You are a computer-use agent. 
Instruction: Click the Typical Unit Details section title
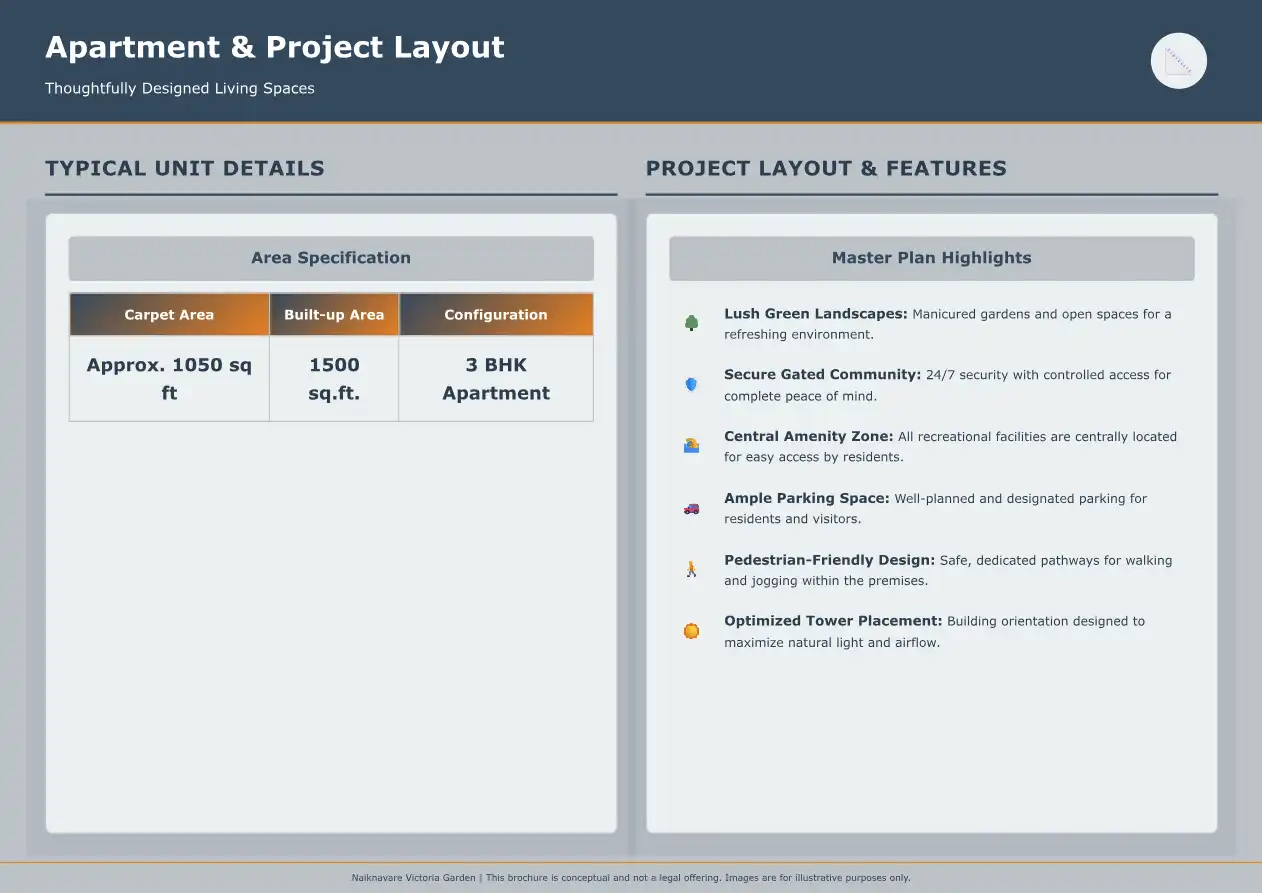click(185, 168)
